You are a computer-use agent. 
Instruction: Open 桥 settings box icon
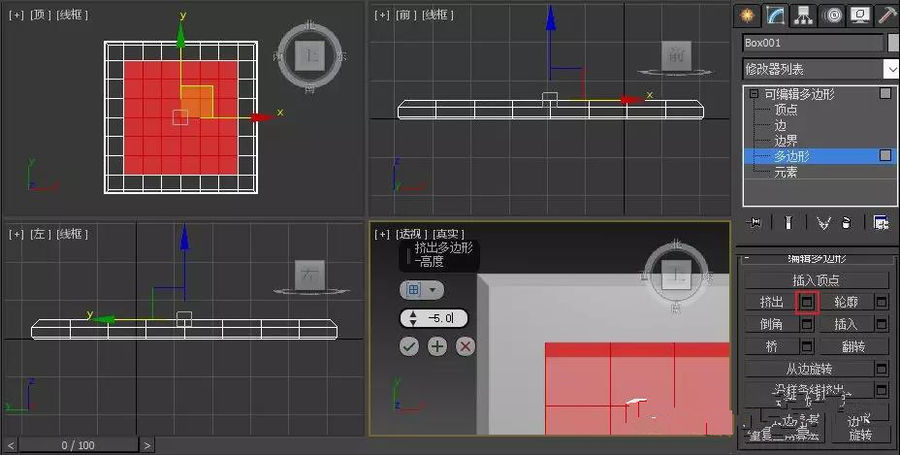807,347
